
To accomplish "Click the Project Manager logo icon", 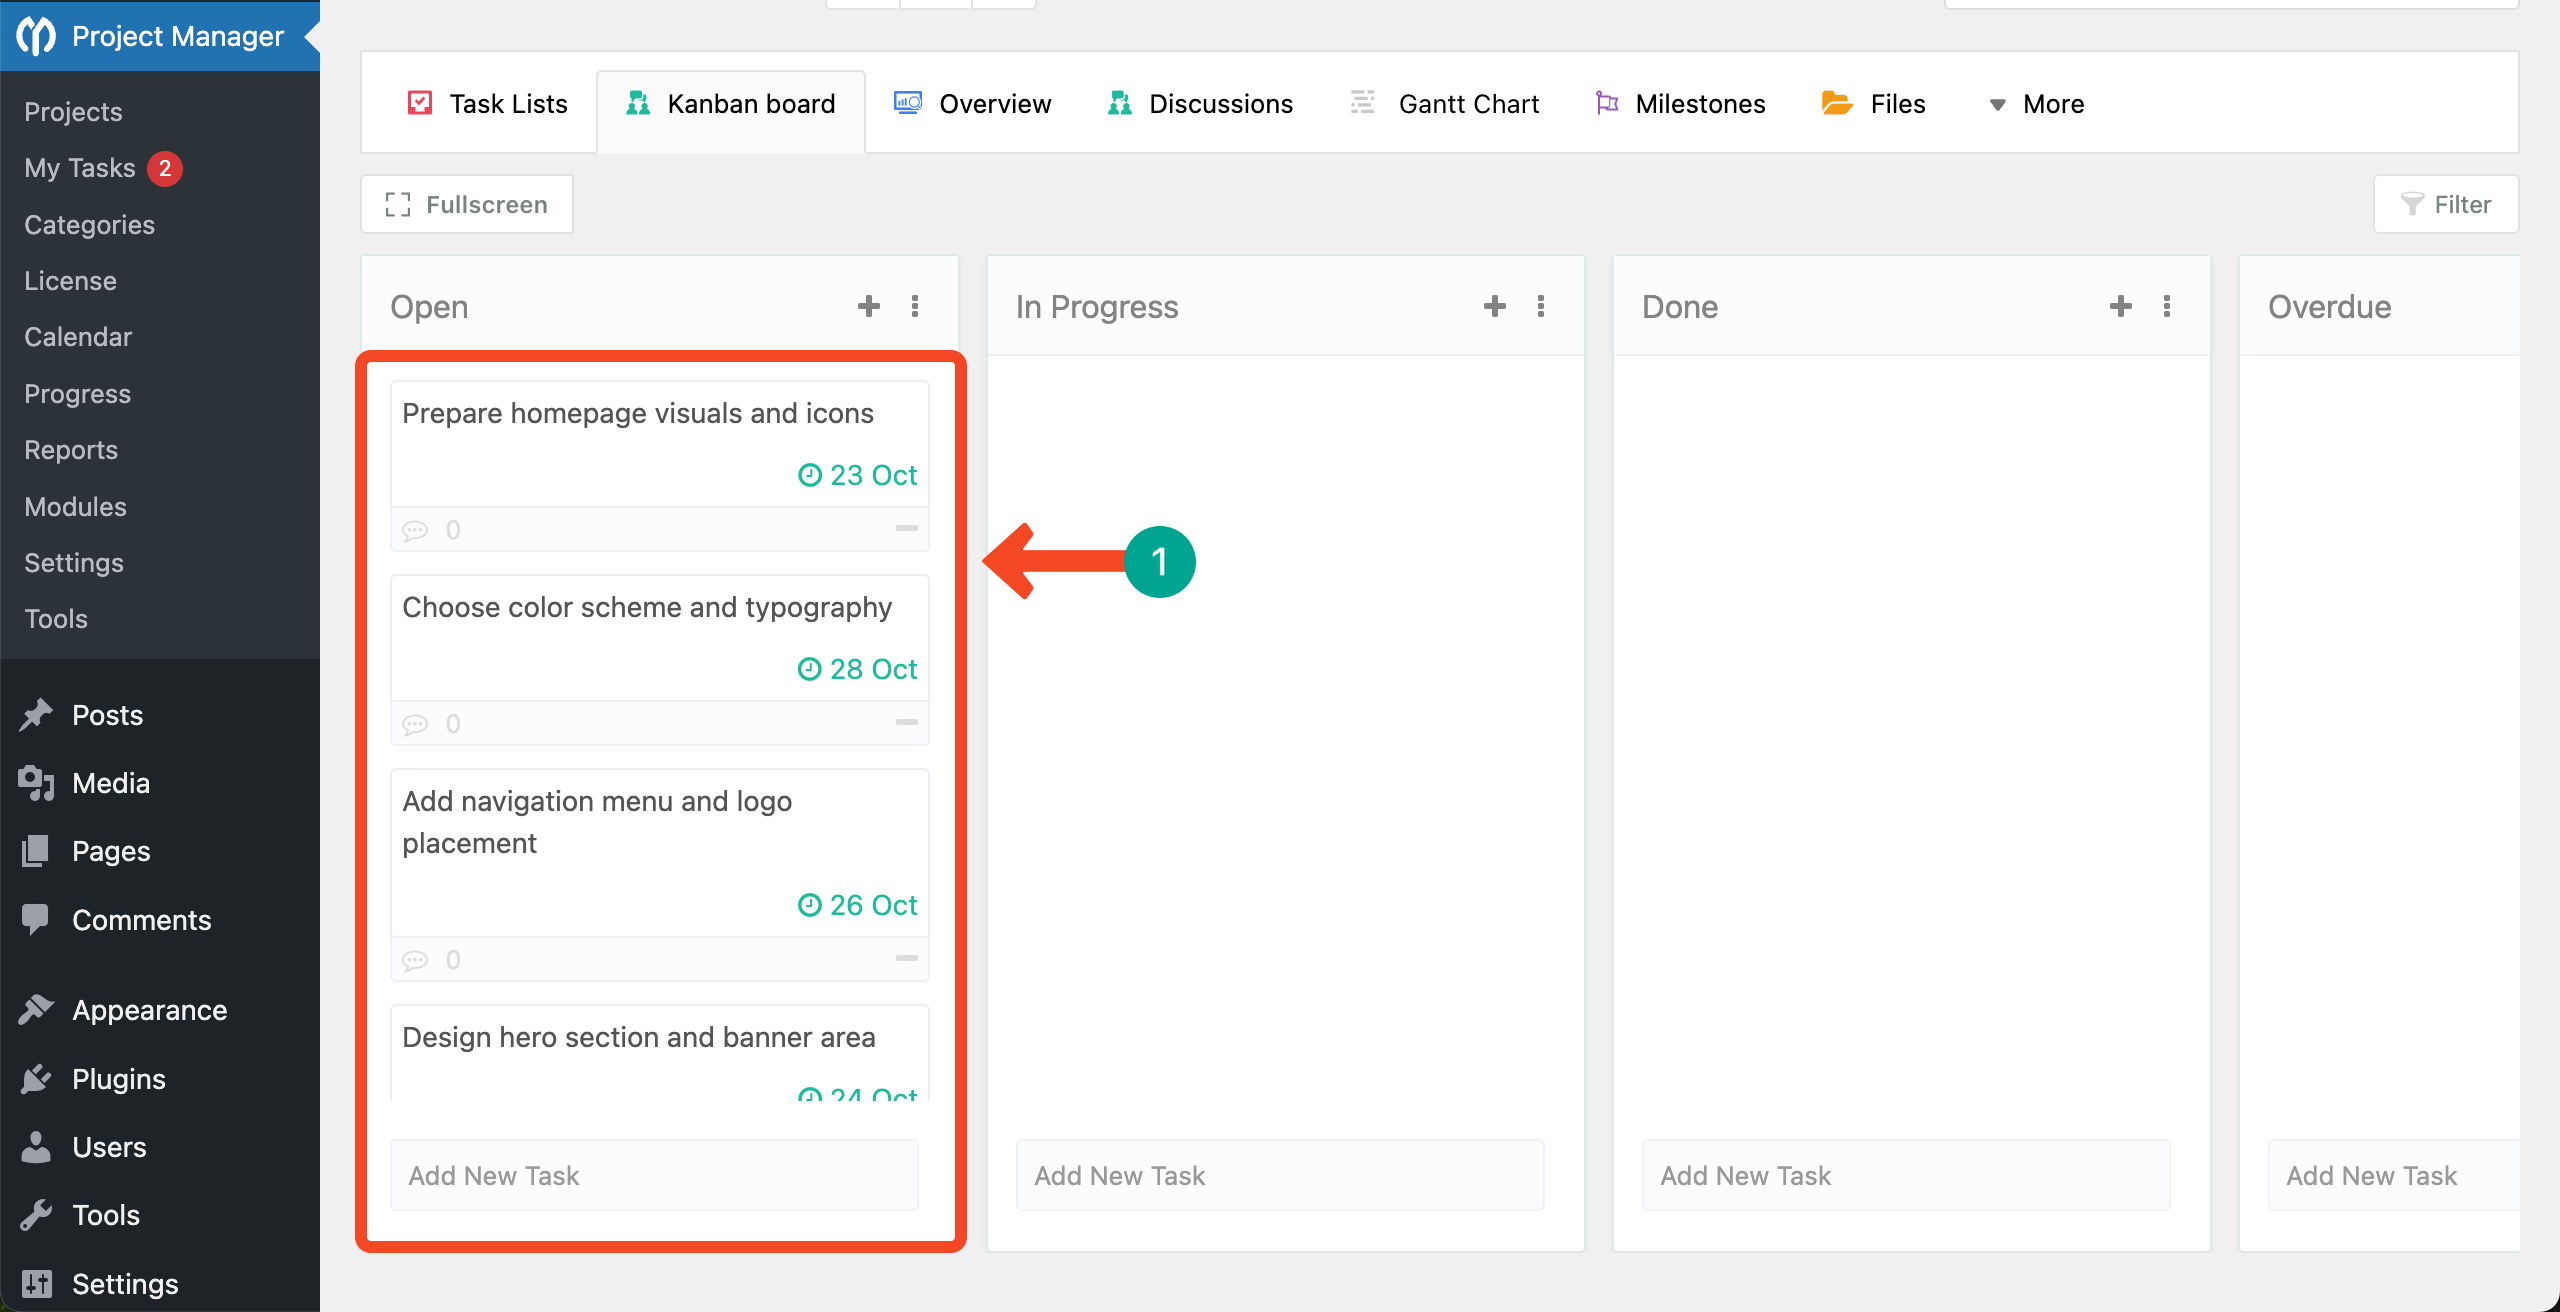I will [x=36, y=36].
